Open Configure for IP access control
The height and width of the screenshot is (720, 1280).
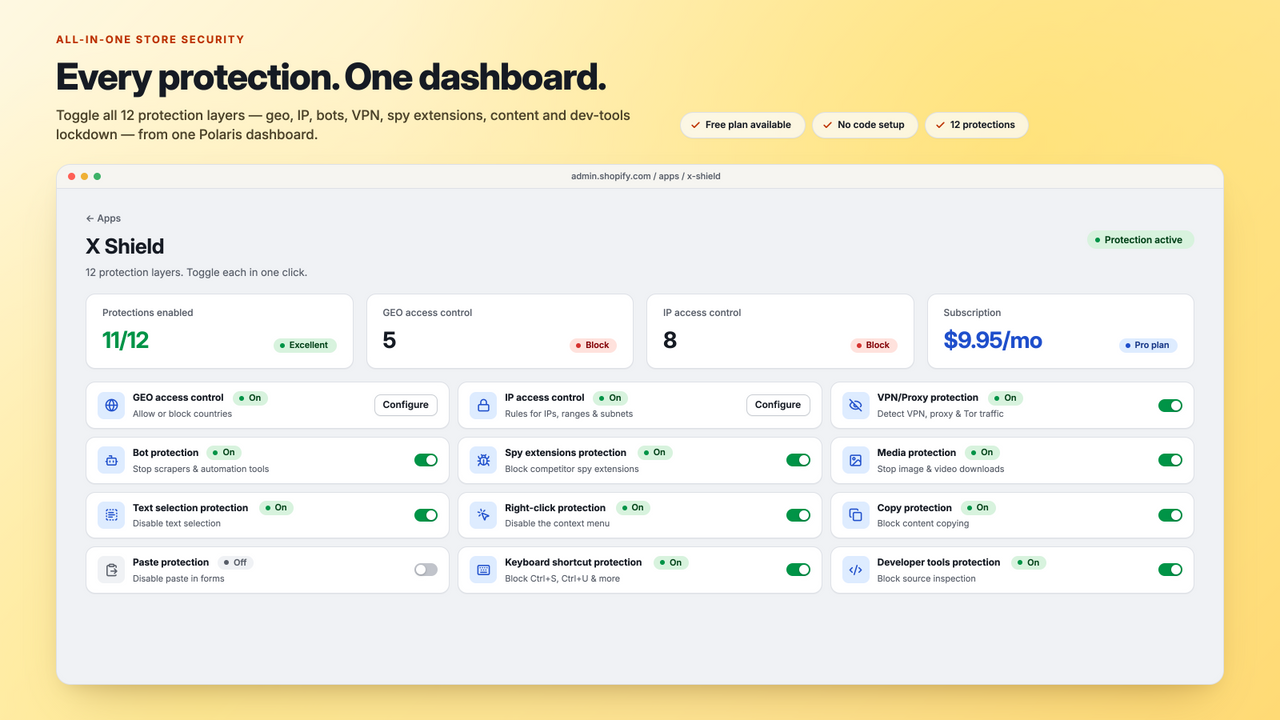(778, 405)
